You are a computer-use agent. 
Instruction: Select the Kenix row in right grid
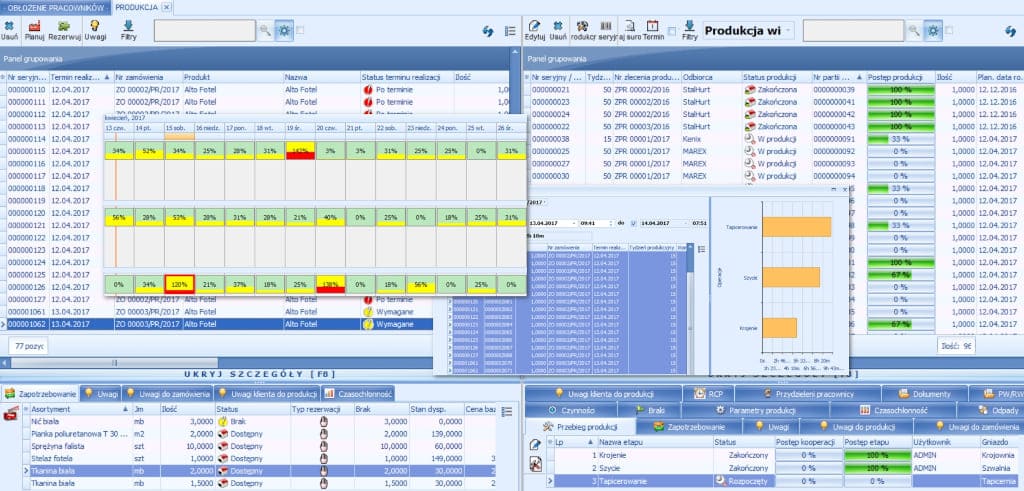coord(774,139)
